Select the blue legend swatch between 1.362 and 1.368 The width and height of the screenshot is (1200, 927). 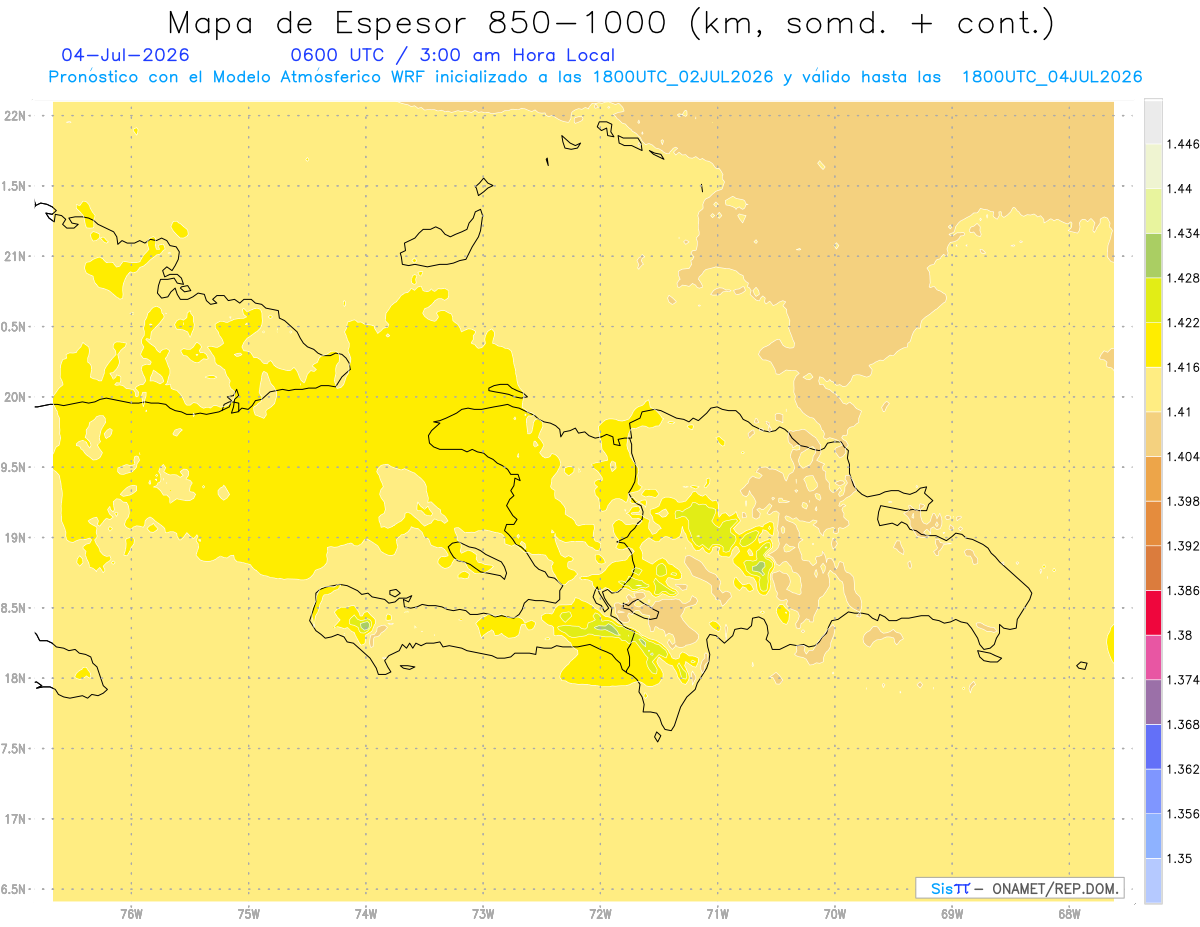[1153, 746]
